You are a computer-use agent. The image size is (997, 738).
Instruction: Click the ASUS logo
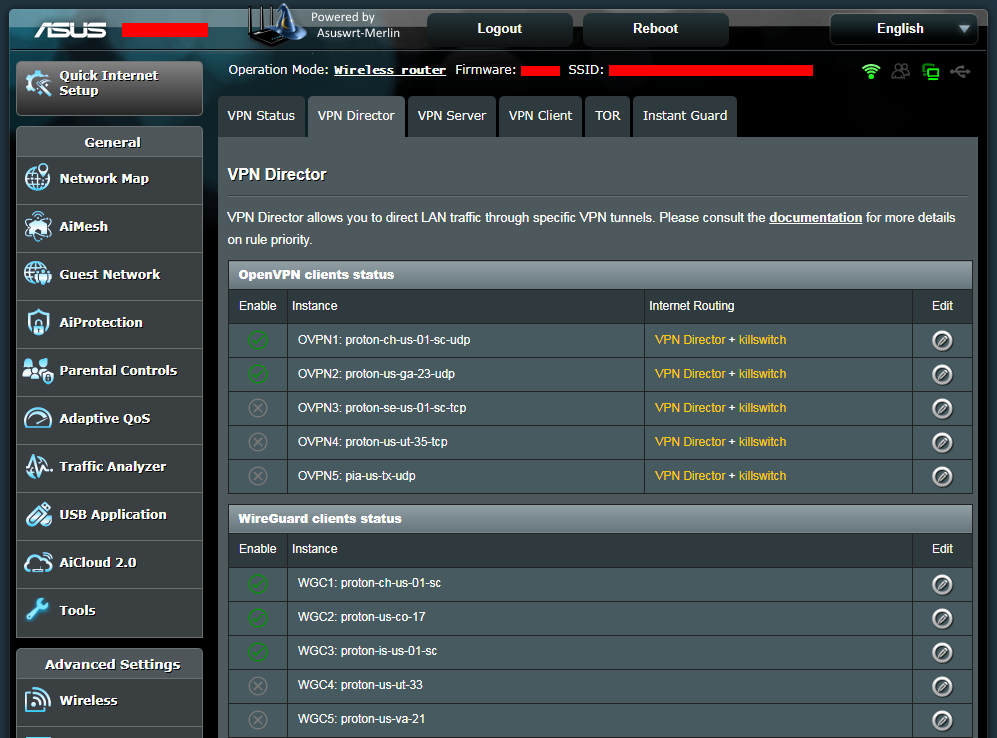pos(71,29)
